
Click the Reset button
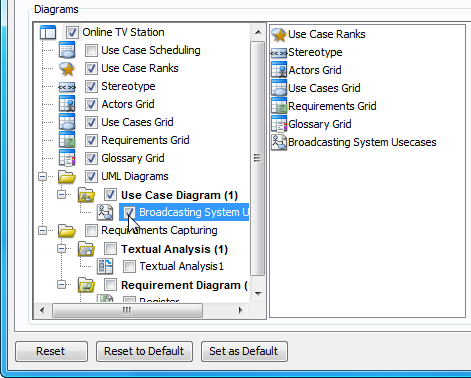pos(51,351)
